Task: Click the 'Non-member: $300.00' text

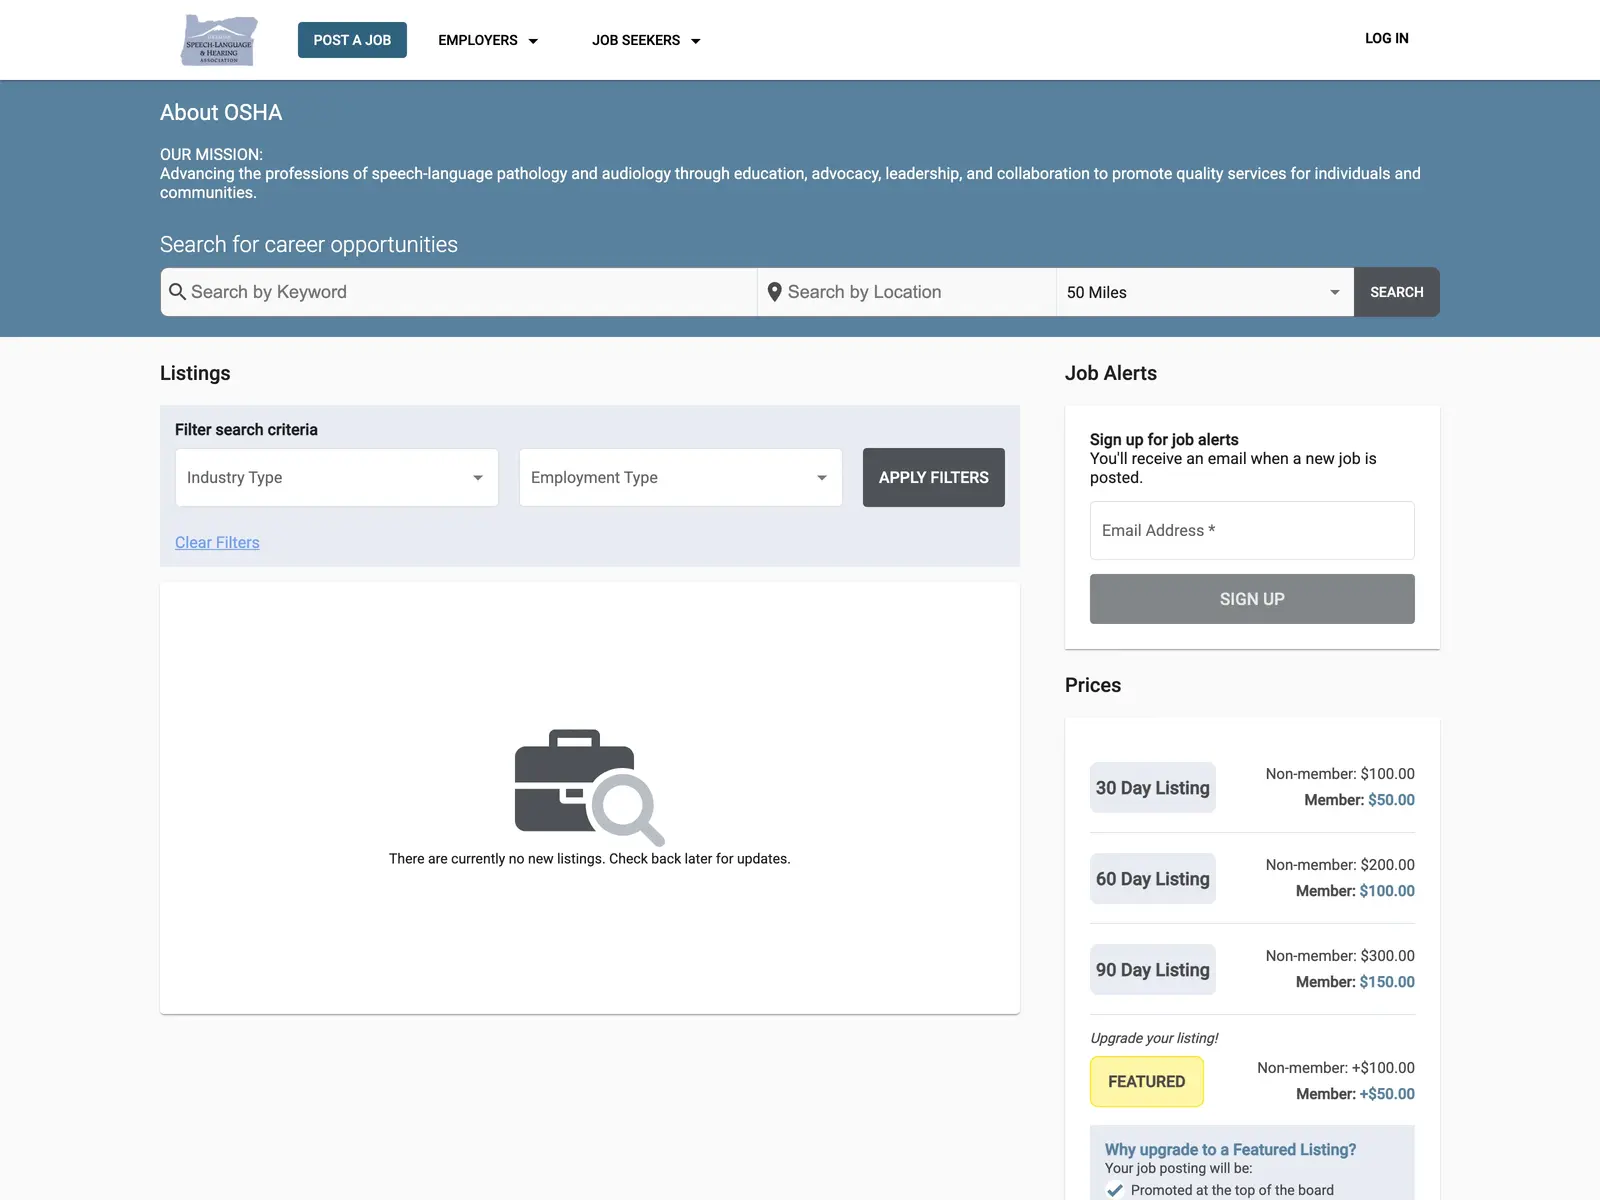Action: (1340, 956)
